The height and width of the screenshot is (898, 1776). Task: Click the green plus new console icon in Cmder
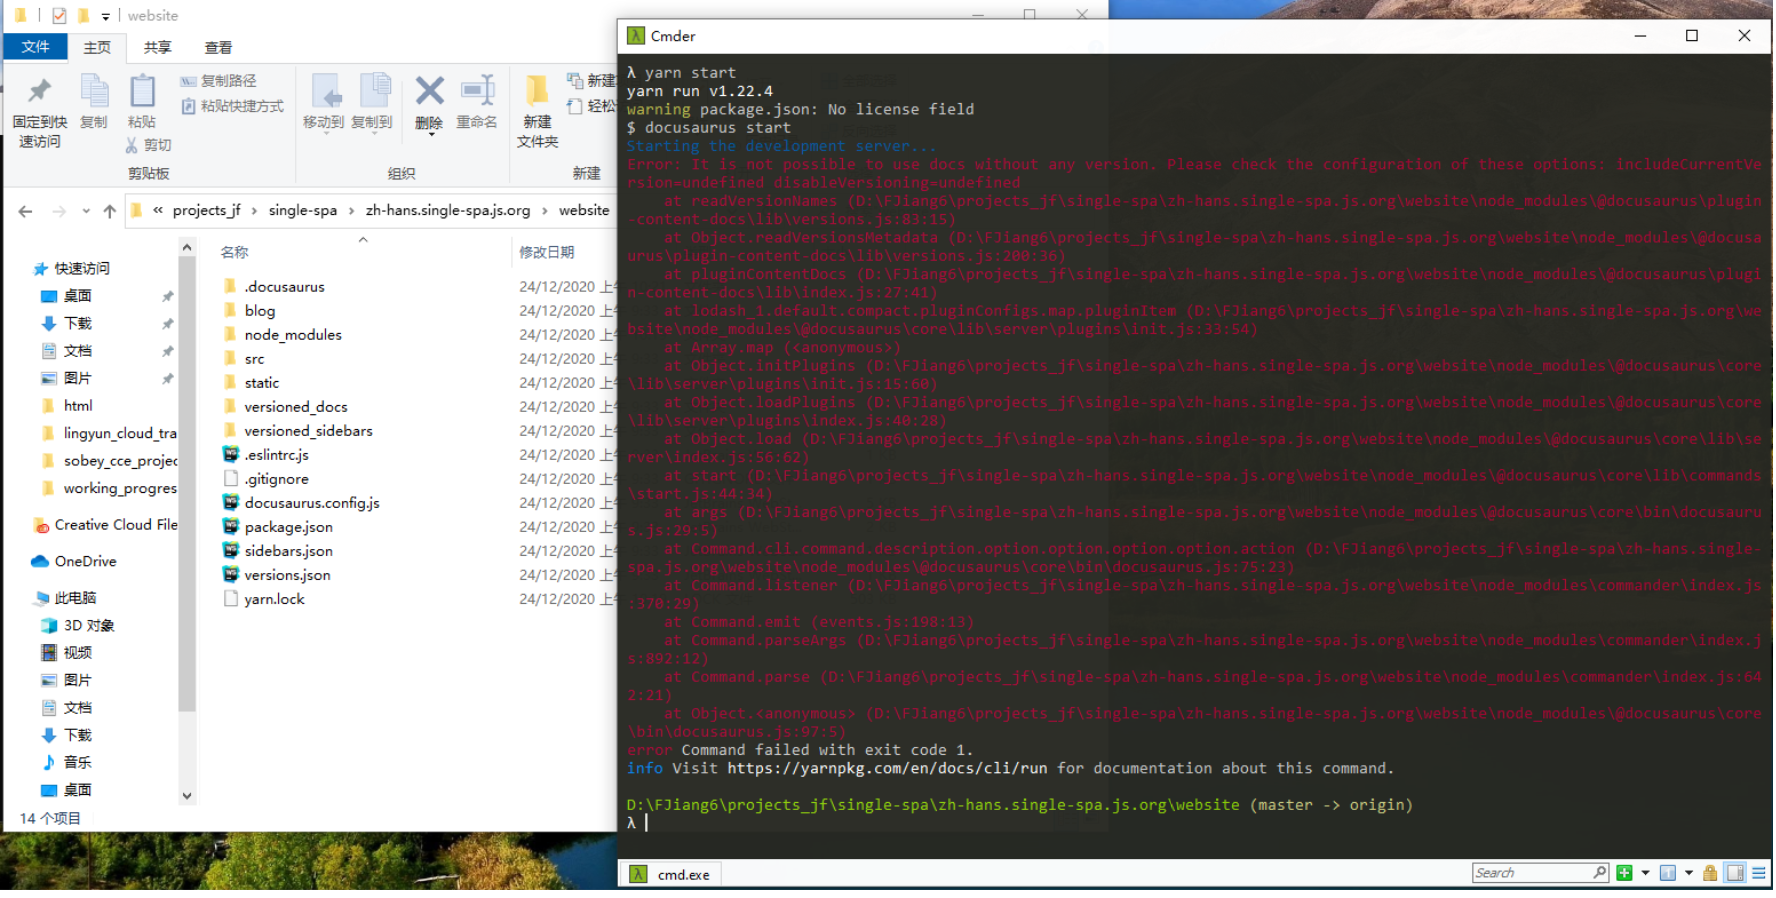click(x=1624, y=873)
